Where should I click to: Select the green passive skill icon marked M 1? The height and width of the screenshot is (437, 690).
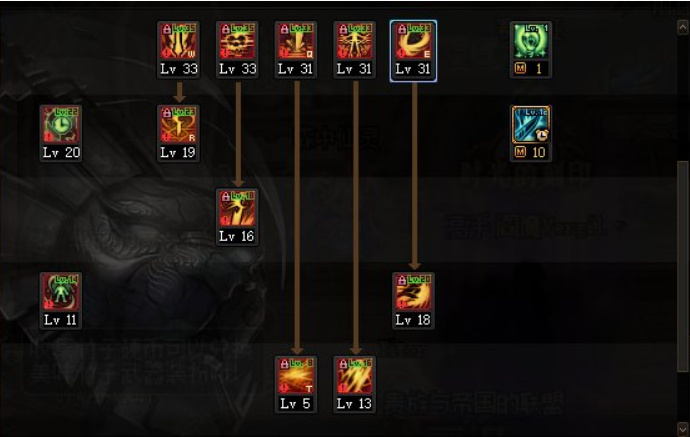(531, 41)
